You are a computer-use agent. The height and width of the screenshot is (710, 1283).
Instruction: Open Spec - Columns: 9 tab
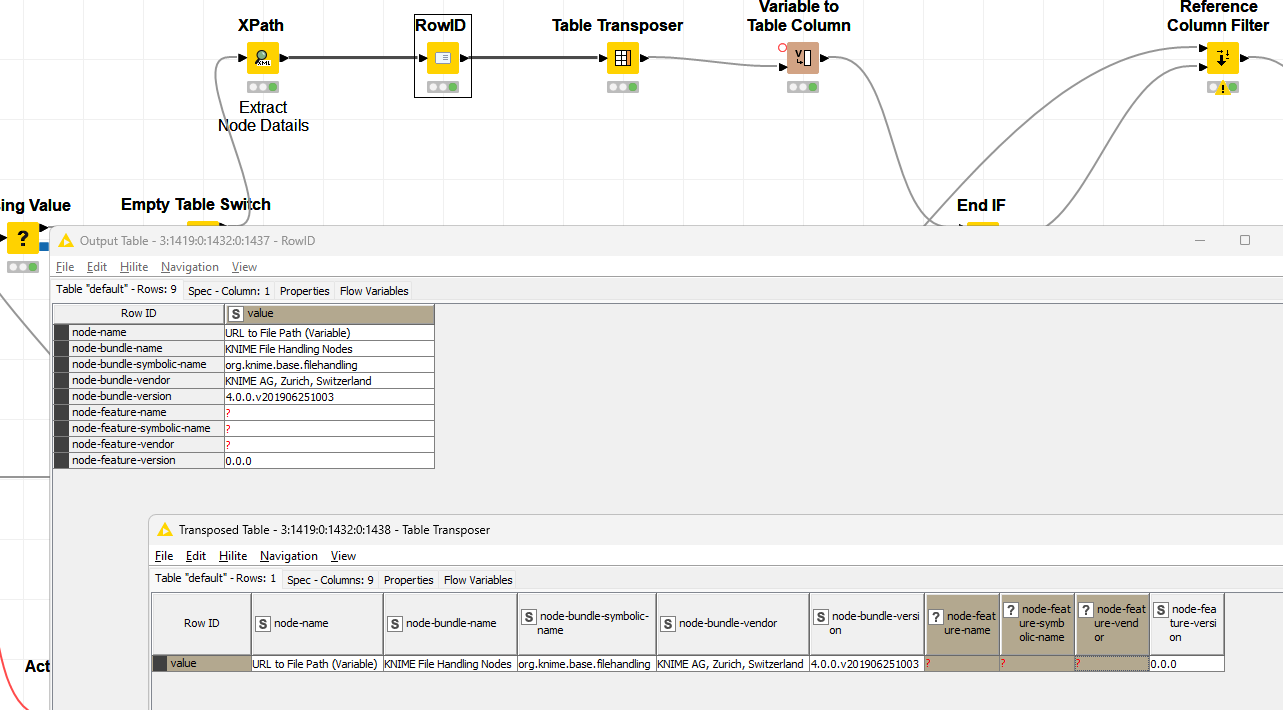pyautogui.click(x=330, y=580)
